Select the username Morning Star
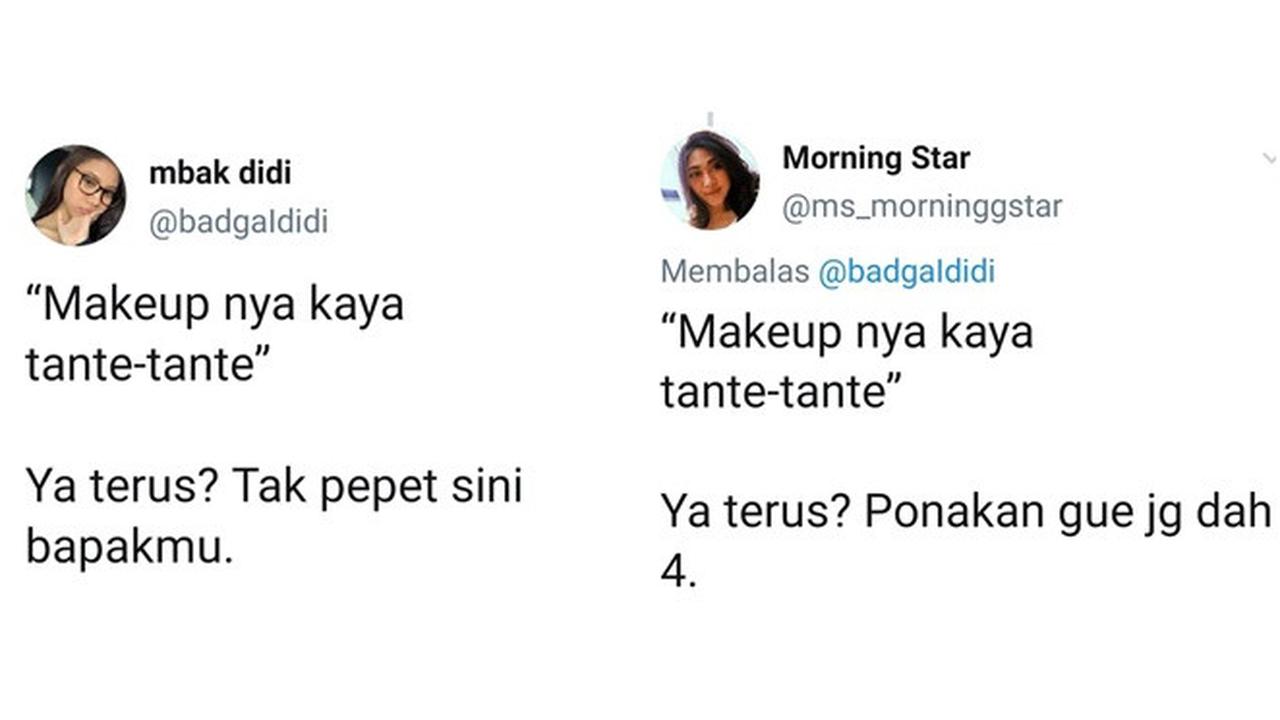 click(x=877, y=157)
